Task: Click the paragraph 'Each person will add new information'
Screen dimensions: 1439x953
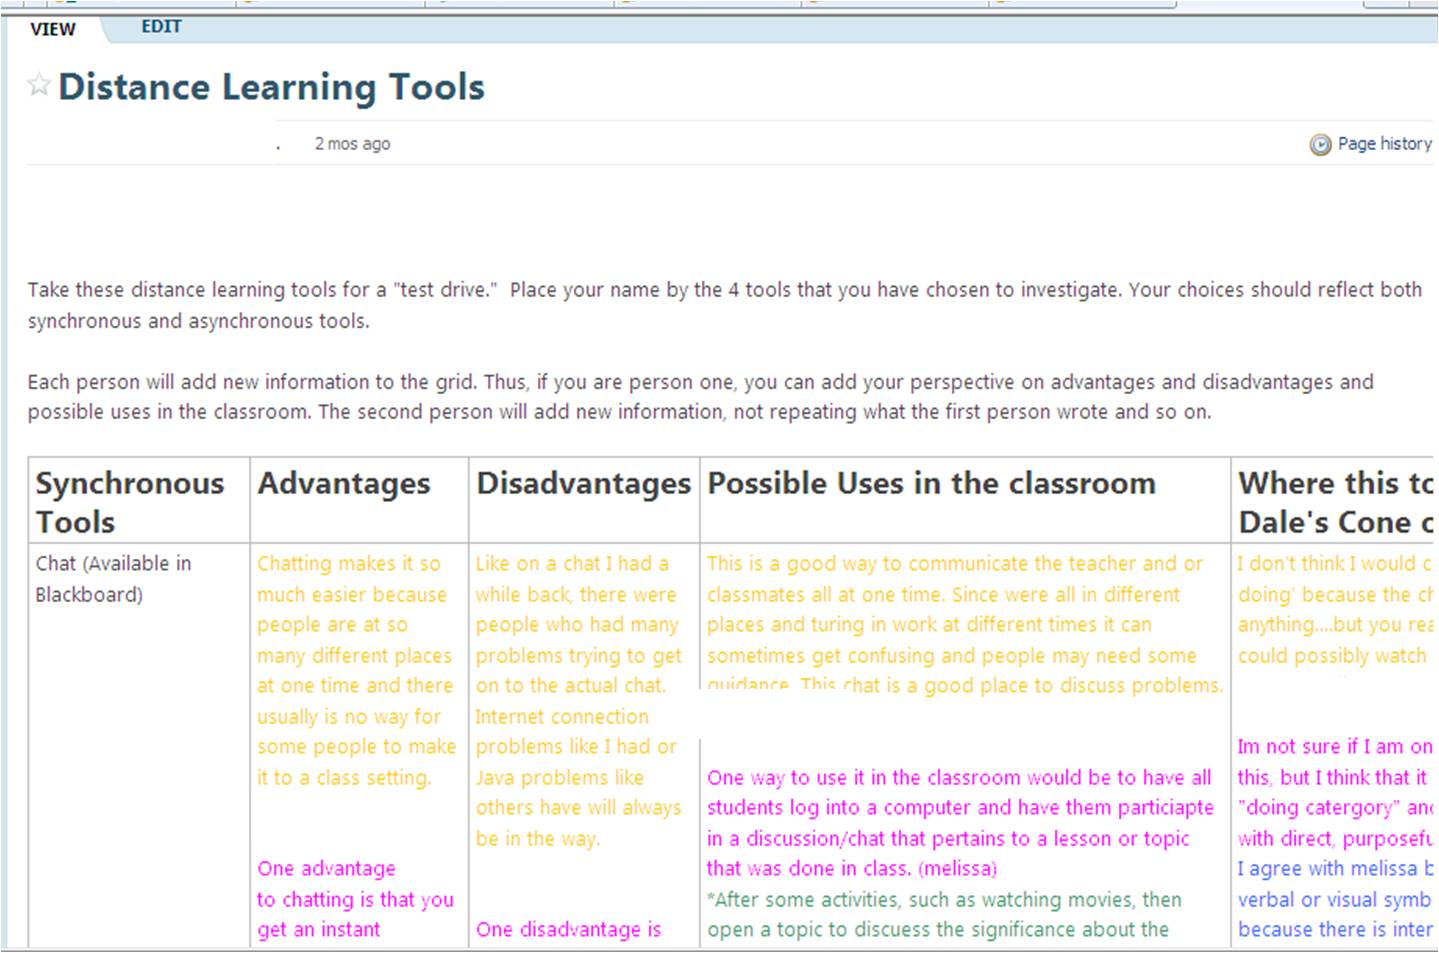Action: click(x=700, y=397)
